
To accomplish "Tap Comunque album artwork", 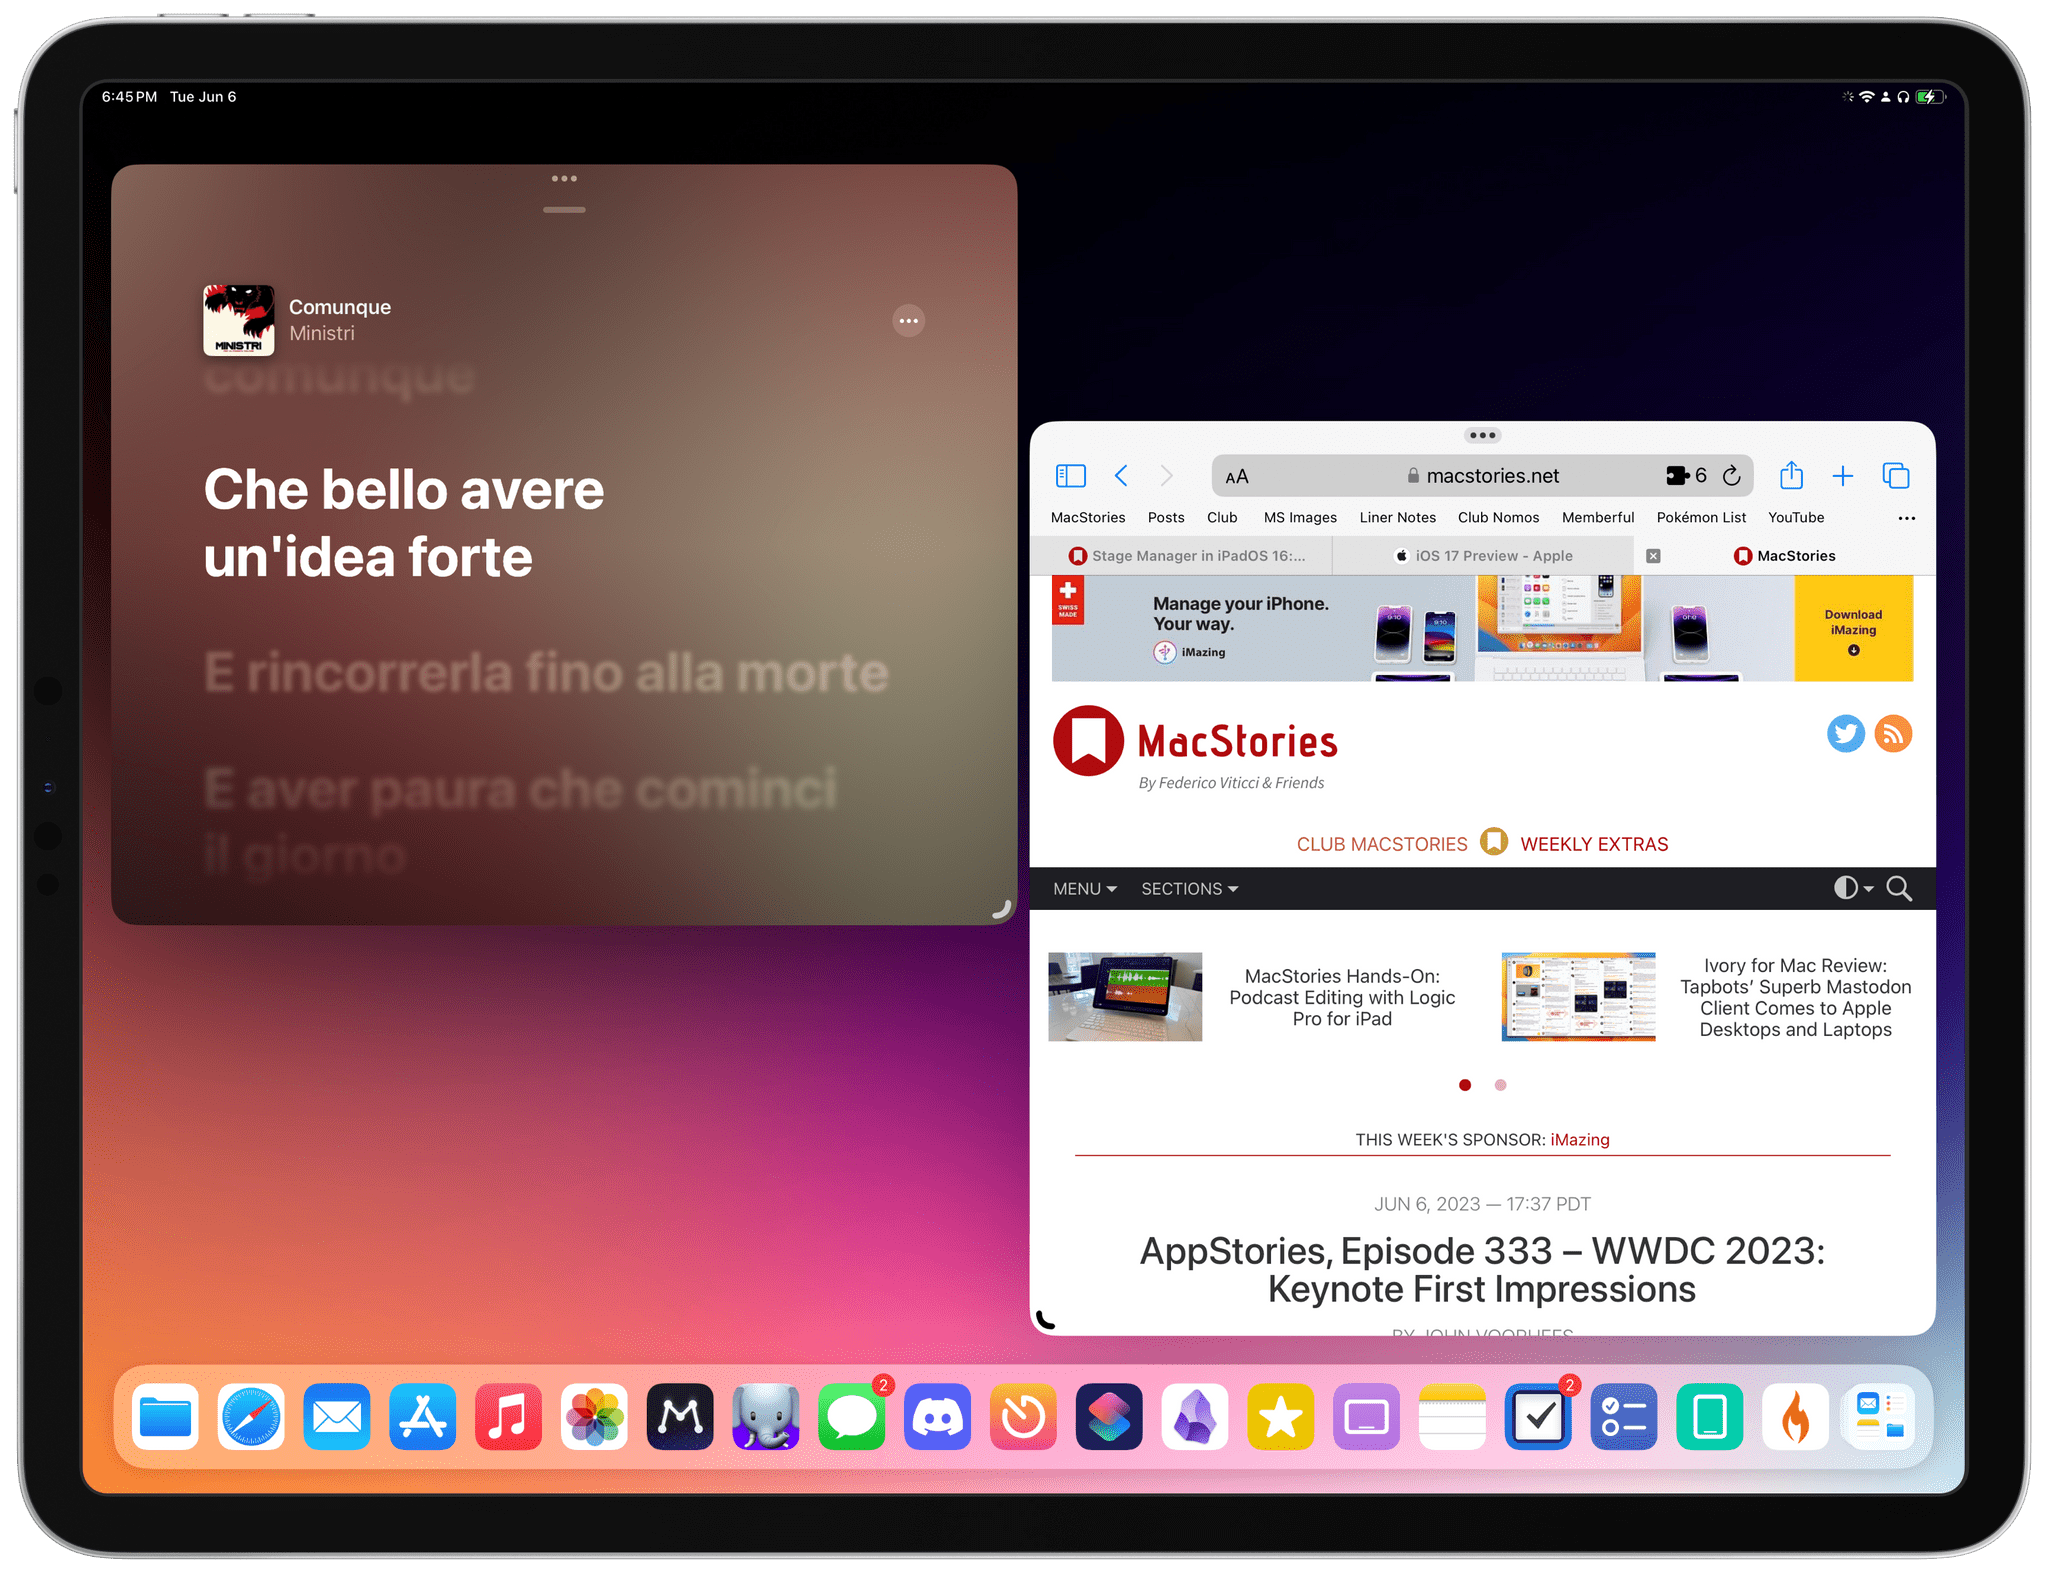I will tap(239, 321).
